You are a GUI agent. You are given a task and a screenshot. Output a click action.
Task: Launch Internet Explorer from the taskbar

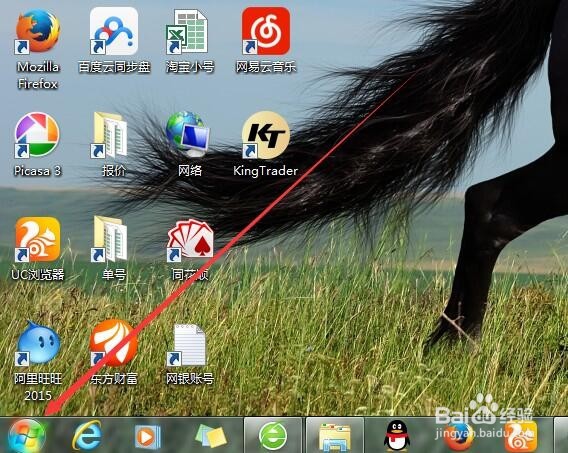pyautogui.click(x=87, y=436)
